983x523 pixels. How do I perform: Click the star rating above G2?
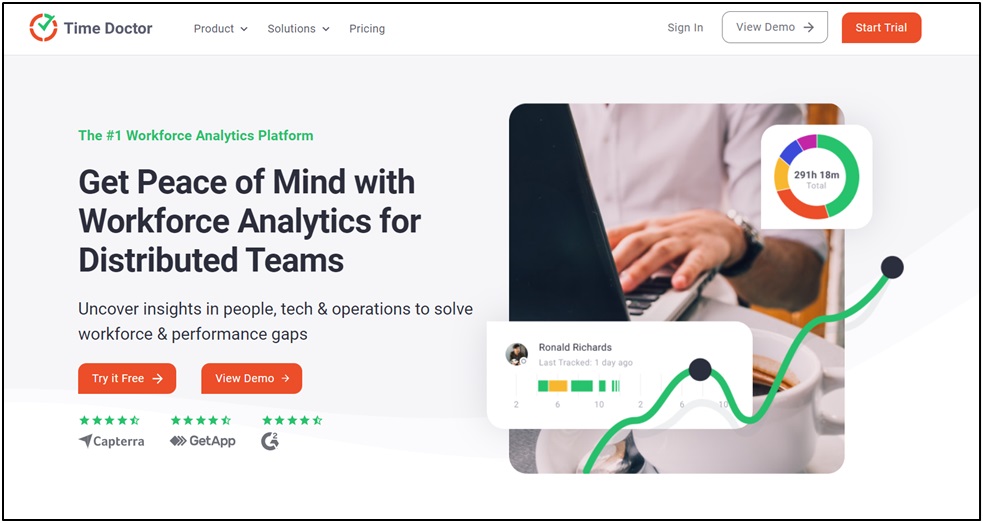[x=292, y=420]
